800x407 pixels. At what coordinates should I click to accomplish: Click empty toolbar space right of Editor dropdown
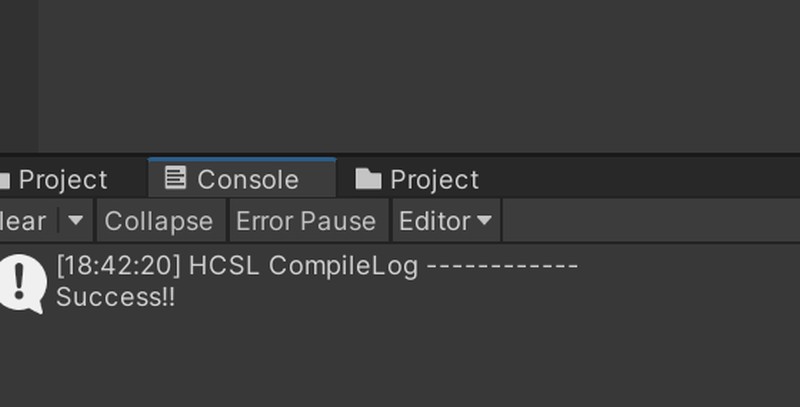pyautogui.click(x=650, y=221)
